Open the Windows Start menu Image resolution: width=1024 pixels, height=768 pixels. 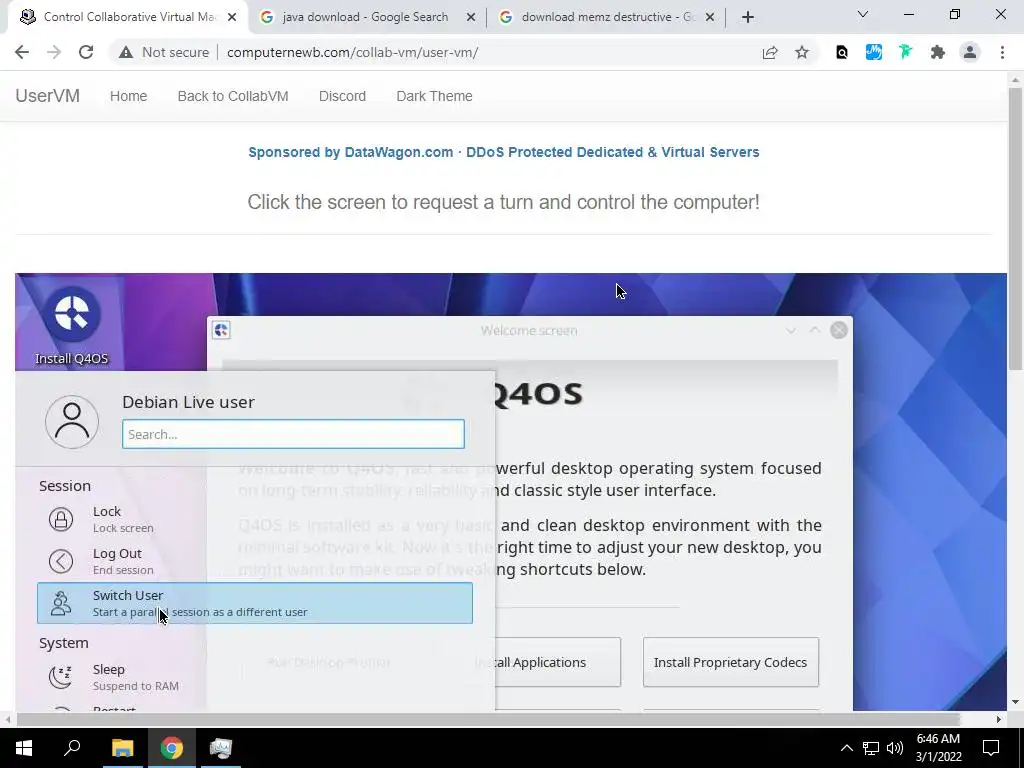point(24,748)
